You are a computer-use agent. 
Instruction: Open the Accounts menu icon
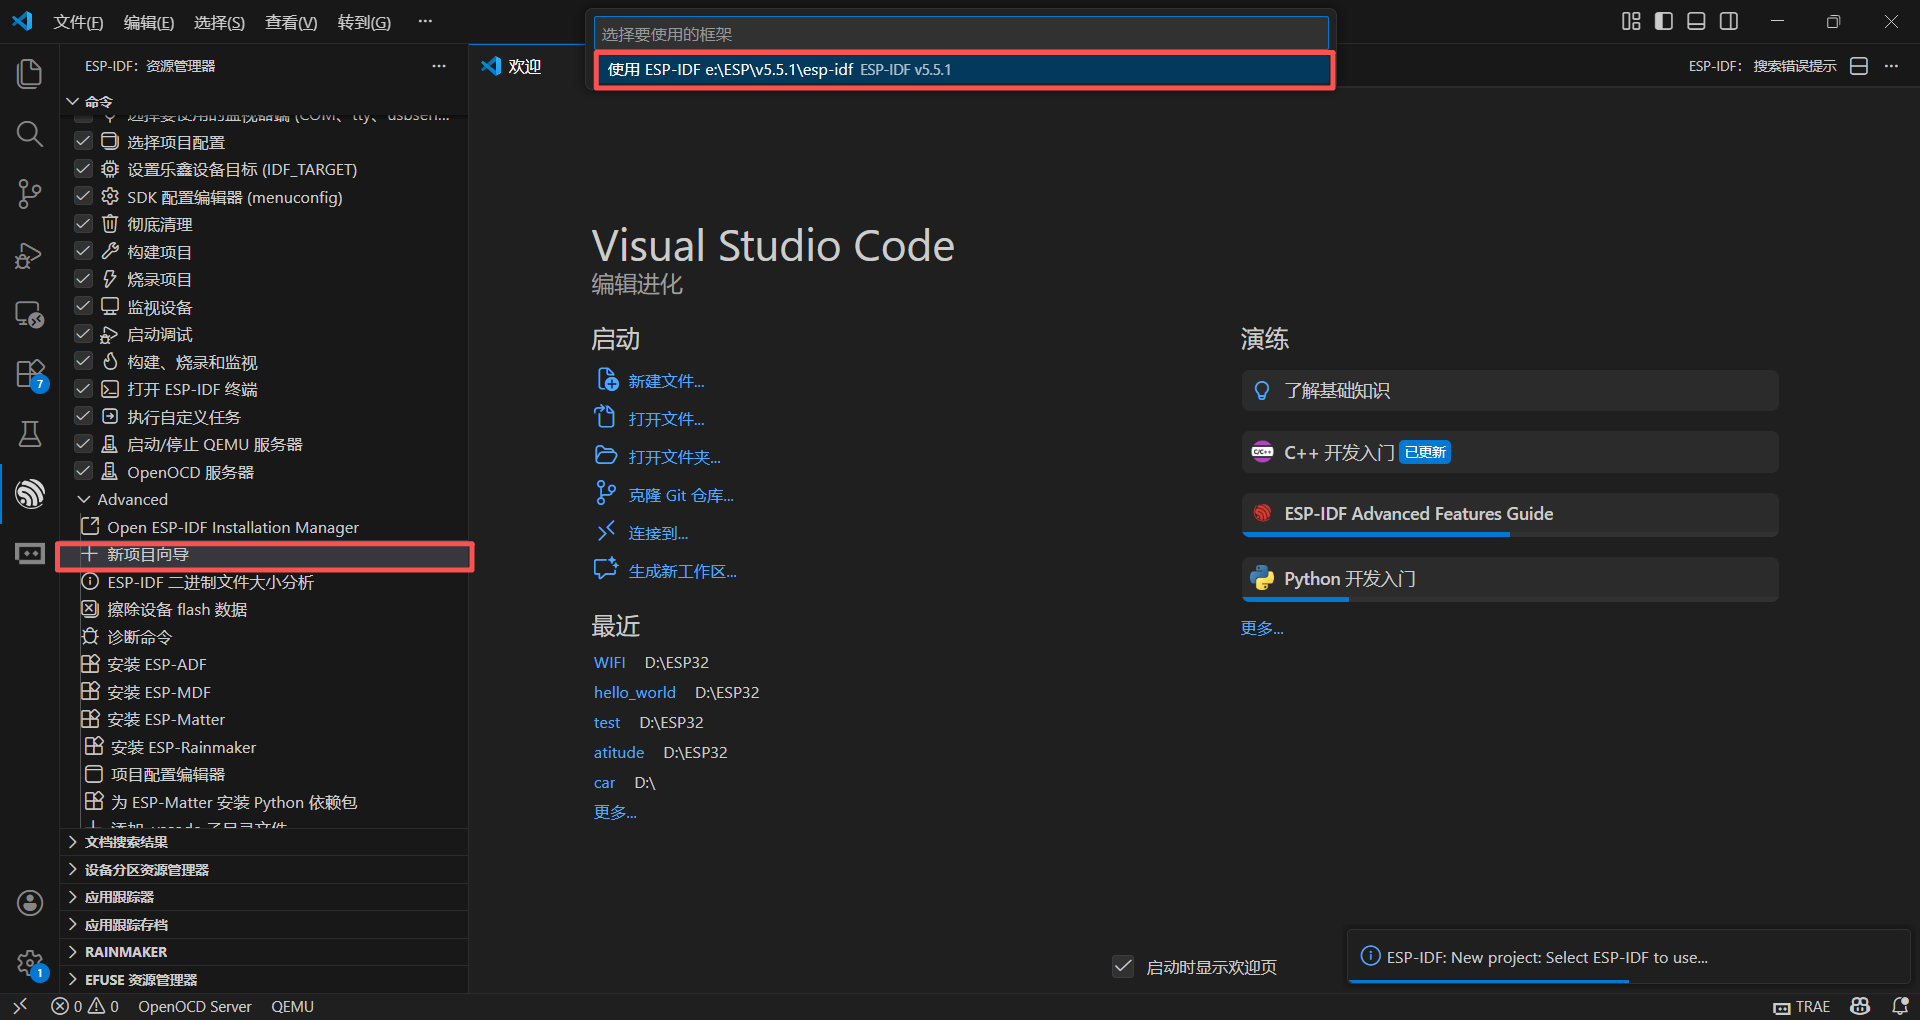point(30,903)
